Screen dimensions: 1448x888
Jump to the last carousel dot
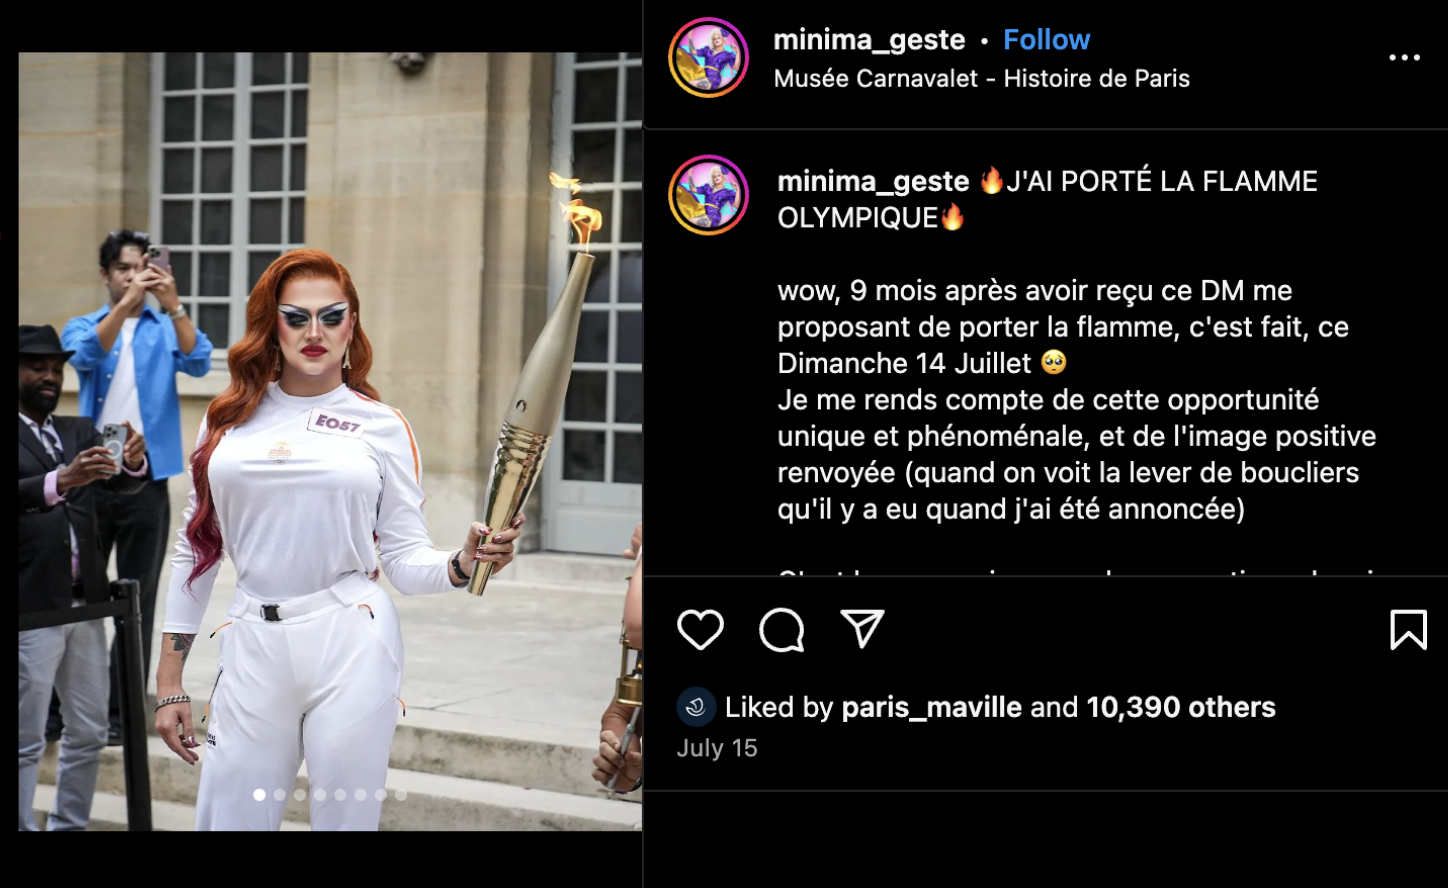coord(401,795)
